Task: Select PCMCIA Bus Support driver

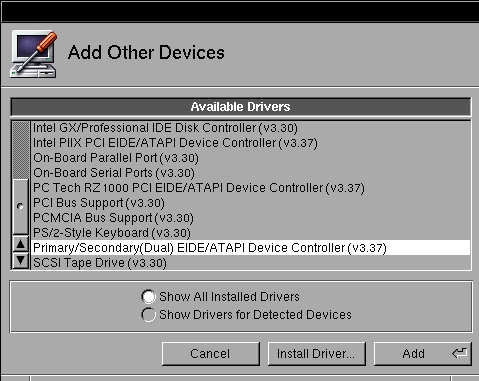Action: pos(251,218)
